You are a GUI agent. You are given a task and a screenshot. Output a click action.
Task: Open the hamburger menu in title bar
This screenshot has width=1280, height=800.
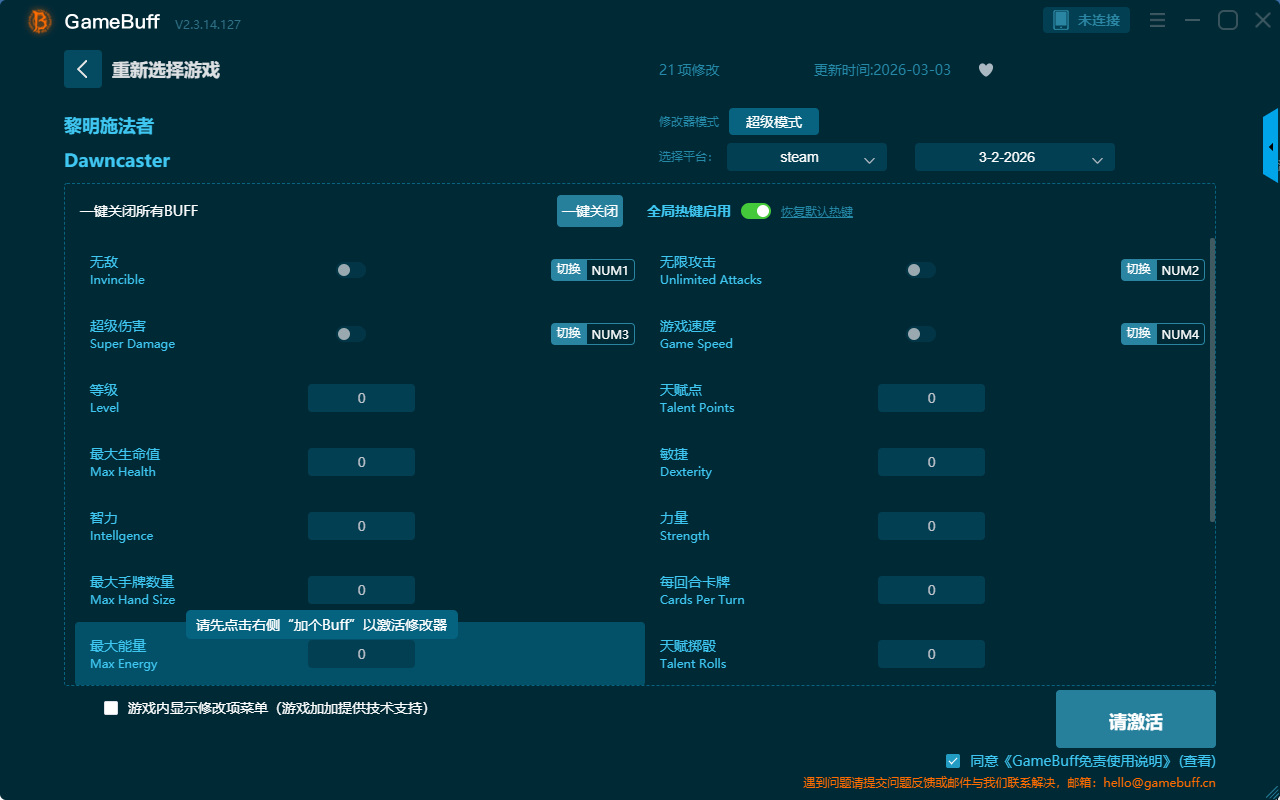1157,20
